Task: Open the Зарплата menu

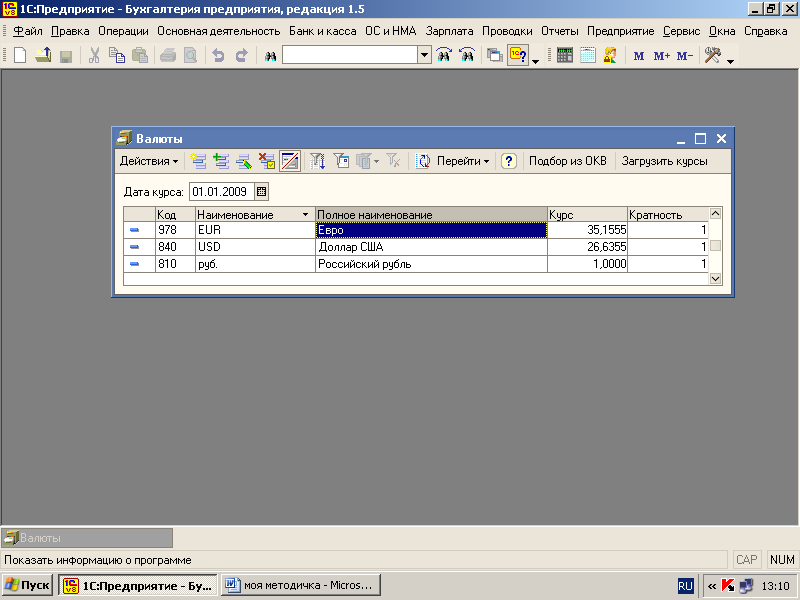Action: [x=449, y=31]
